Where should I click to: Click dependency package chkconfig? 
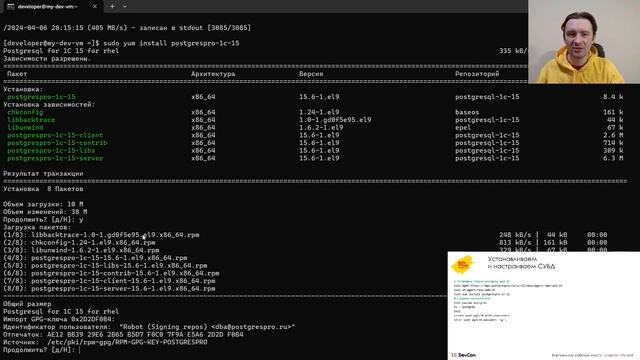click(x=25, y=112)
